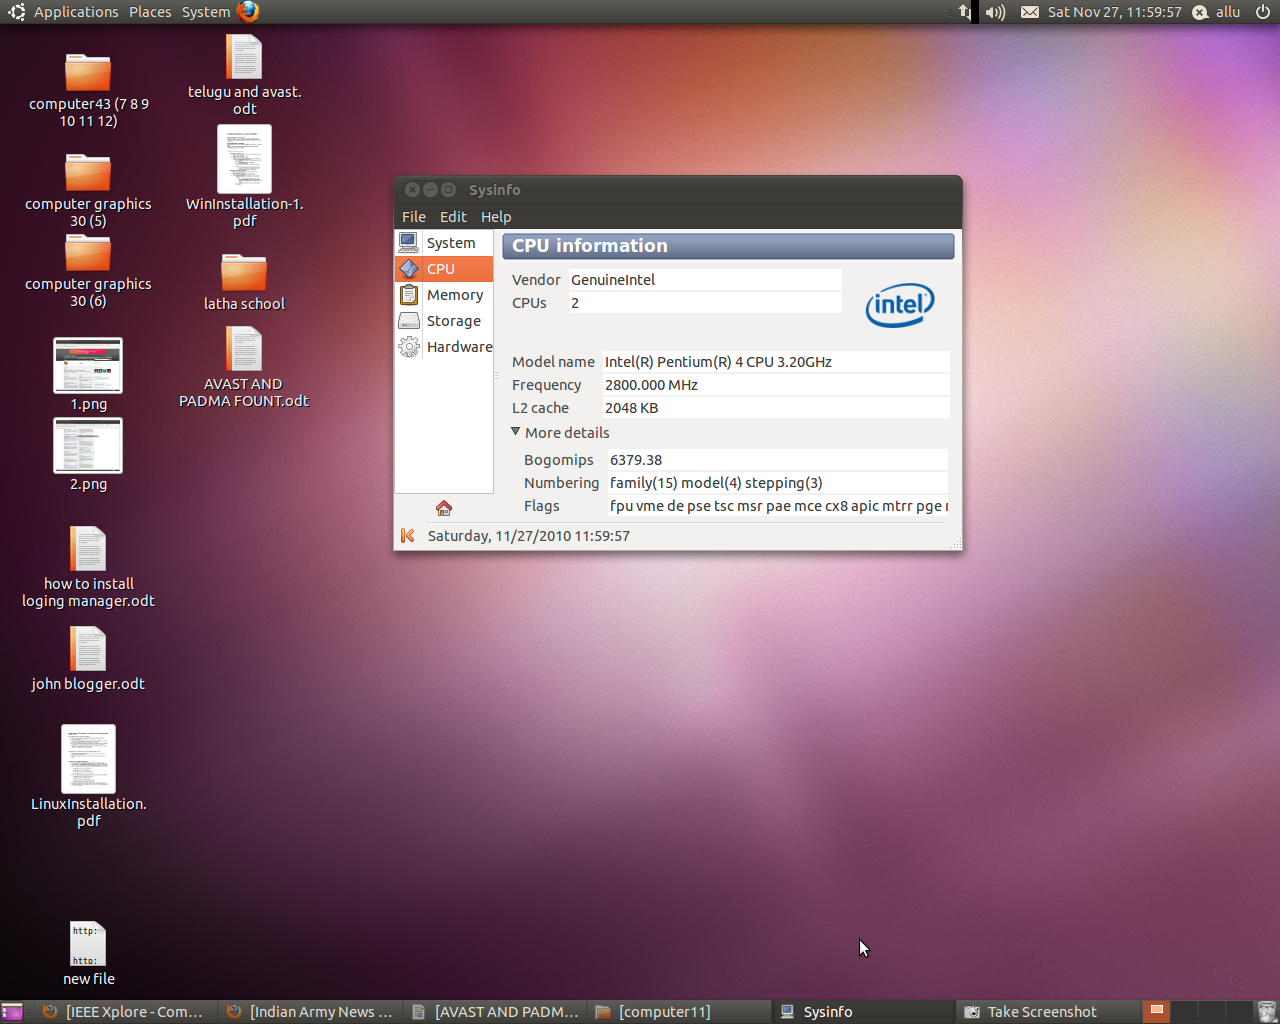1280x1024 pixels.
Task: Open the power menu at top right
Action: coord(1261,11)
